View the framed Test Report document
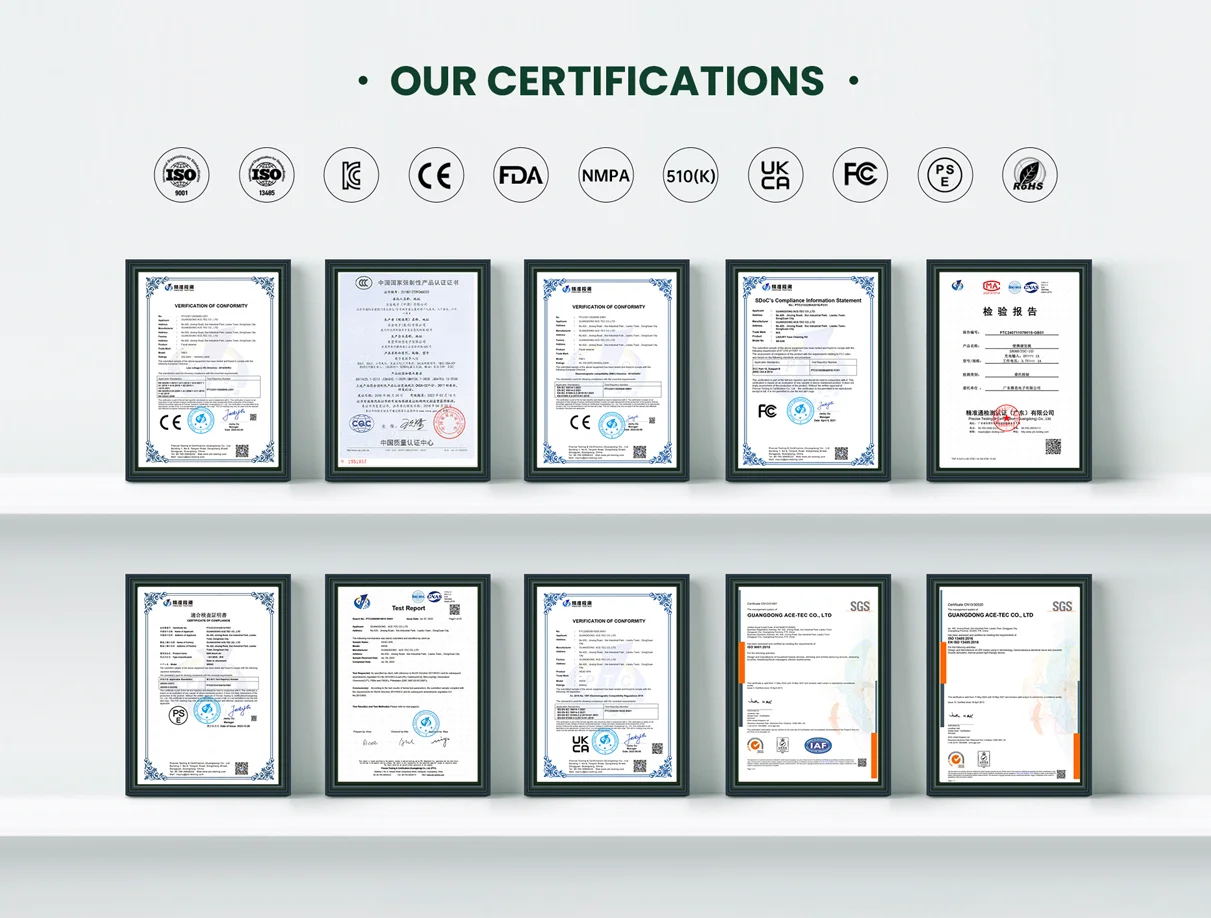Screen dimensions: 1211x918 [x=407, y=685]
